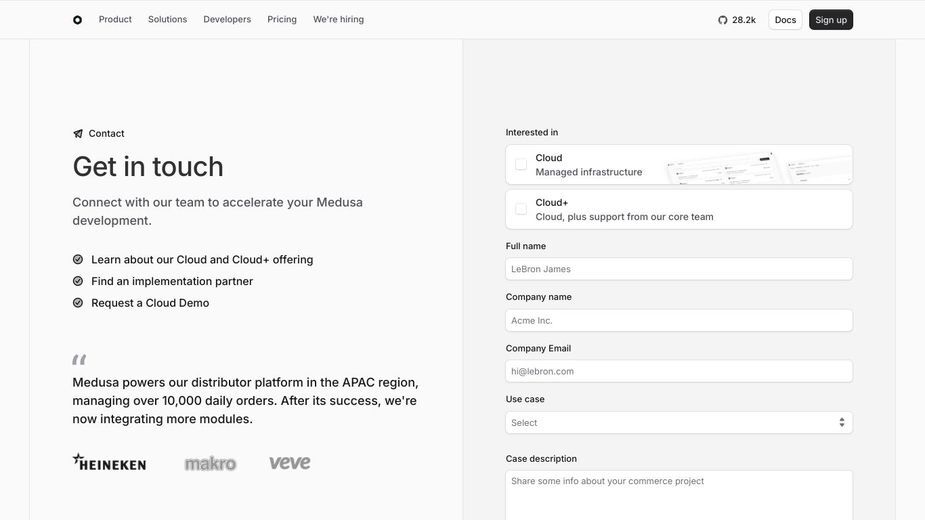This screenshot has height=520, width=925.
Task: Click the Full name input field
Action: 679,269
